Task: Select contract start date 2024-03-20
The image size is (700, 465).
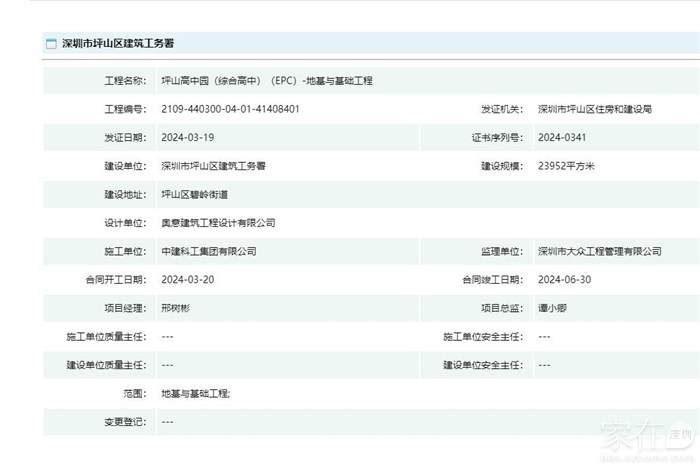Action: click(x=187, y=280)
